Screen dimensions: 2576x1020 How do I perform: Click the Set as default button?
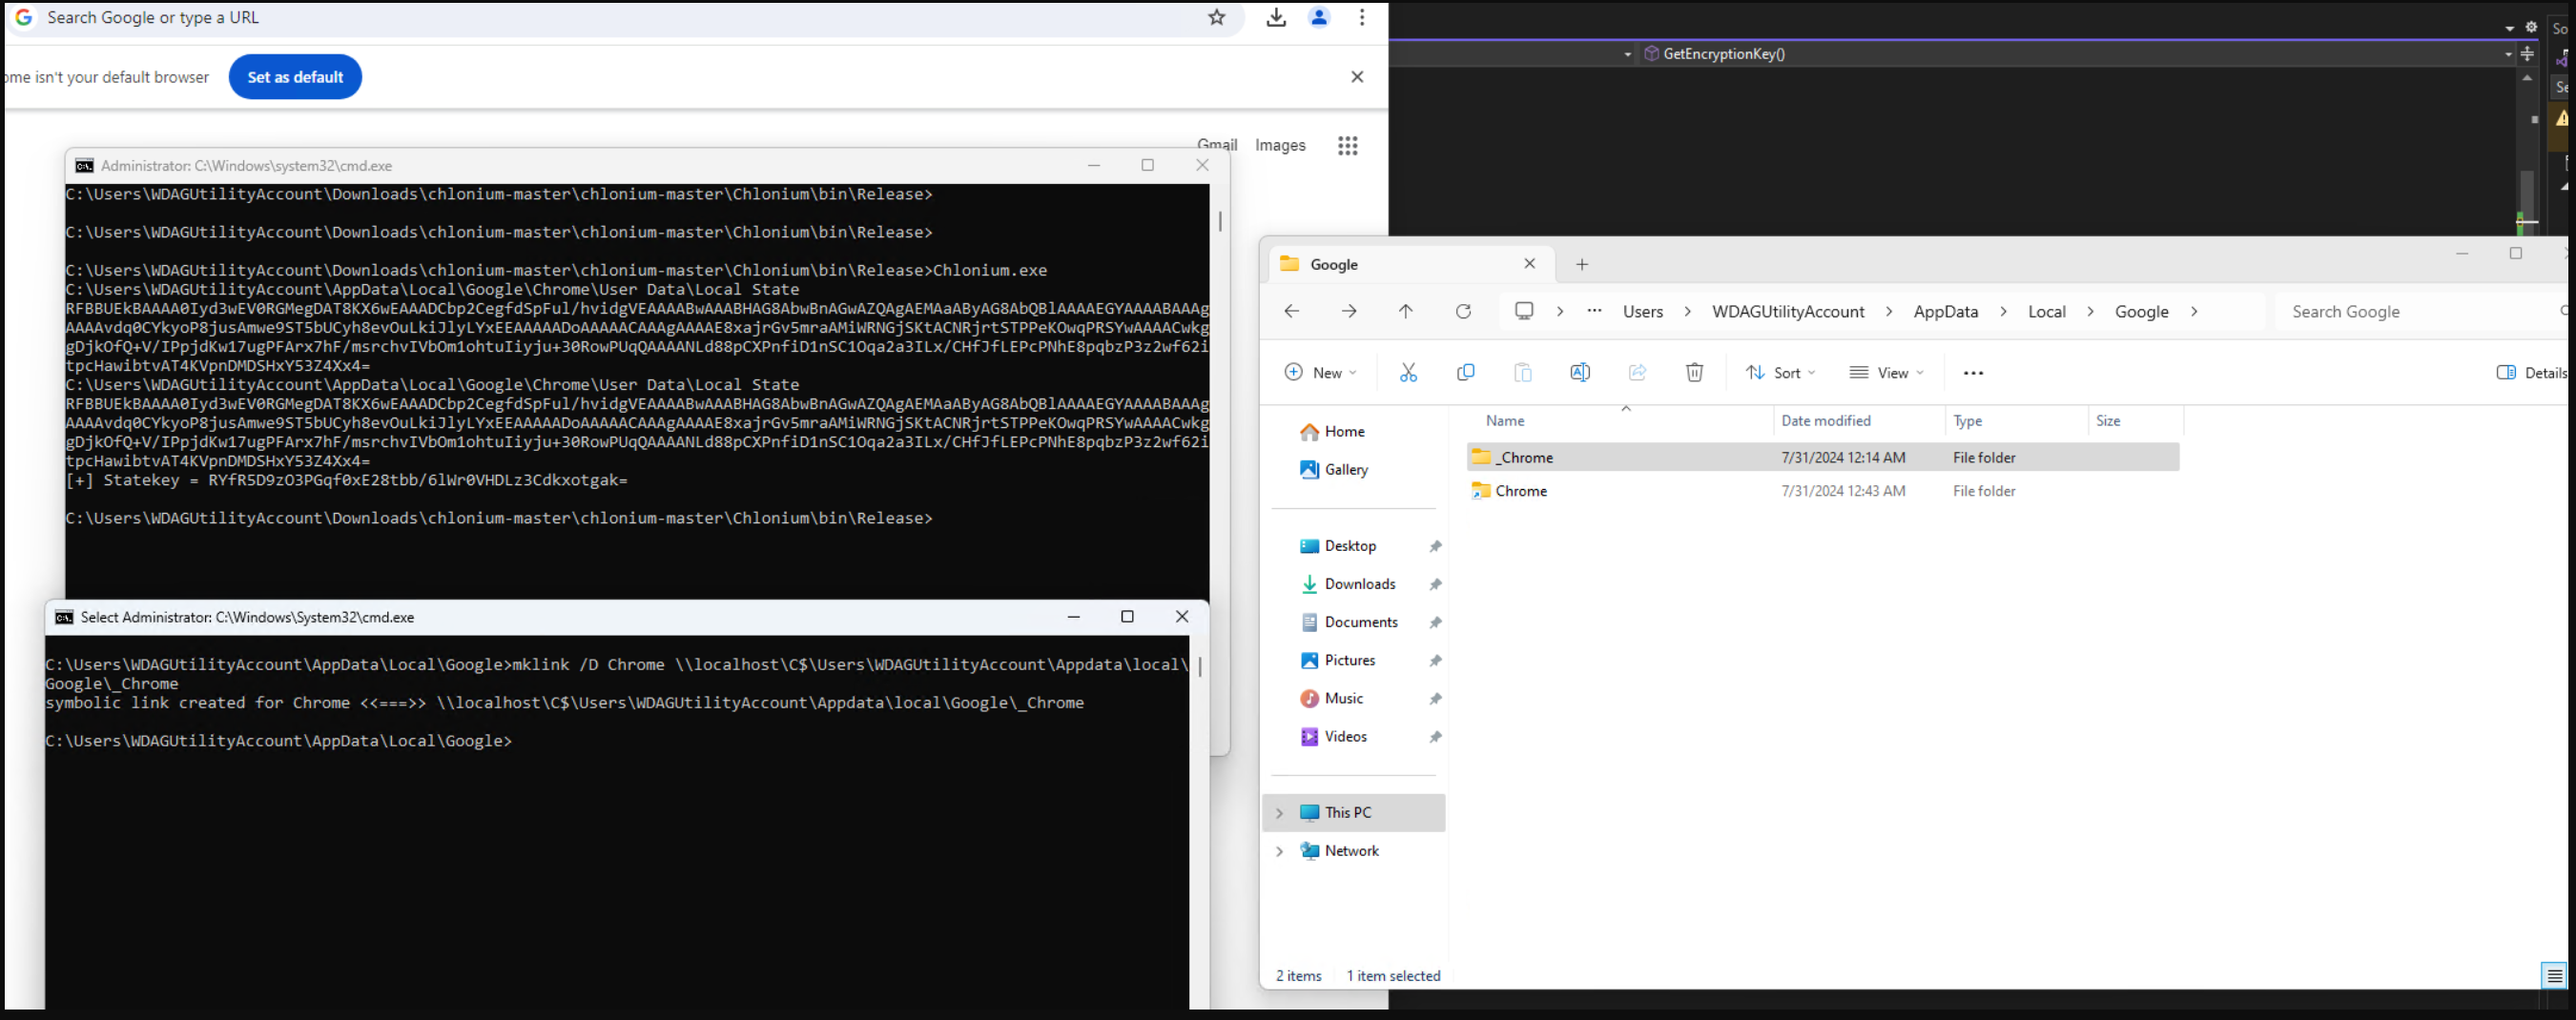pos(295,77)
